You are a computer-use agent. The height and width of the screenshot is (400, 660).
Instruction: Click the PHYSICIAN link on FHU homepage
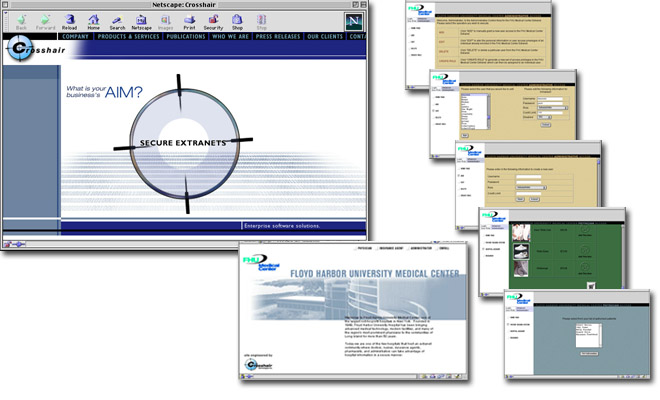tap(364, 248)
